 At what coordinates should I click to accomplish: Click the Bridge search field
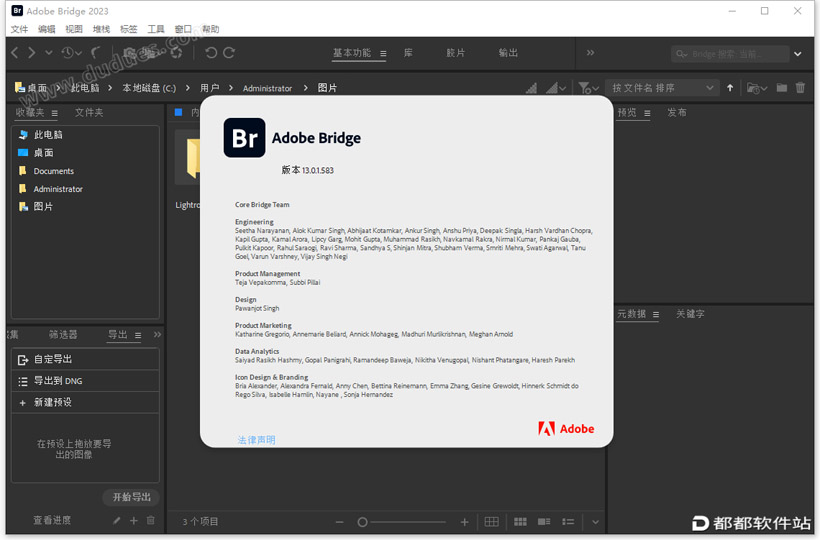point(730,54)
